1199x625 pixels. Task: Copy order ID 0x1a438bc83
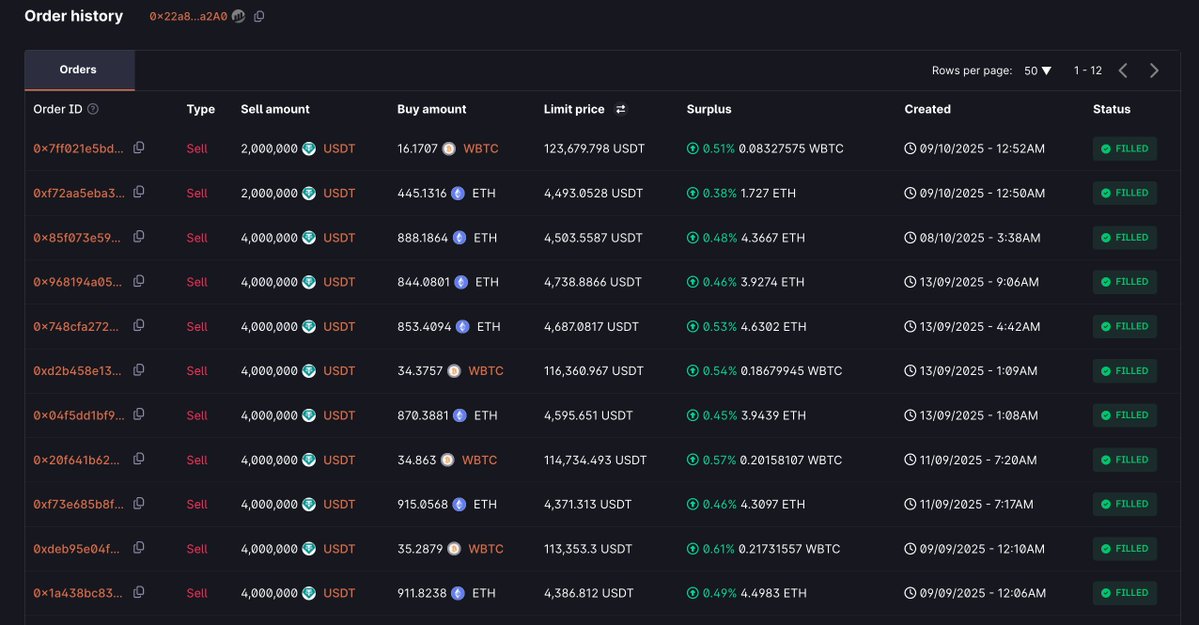point(139,592)
